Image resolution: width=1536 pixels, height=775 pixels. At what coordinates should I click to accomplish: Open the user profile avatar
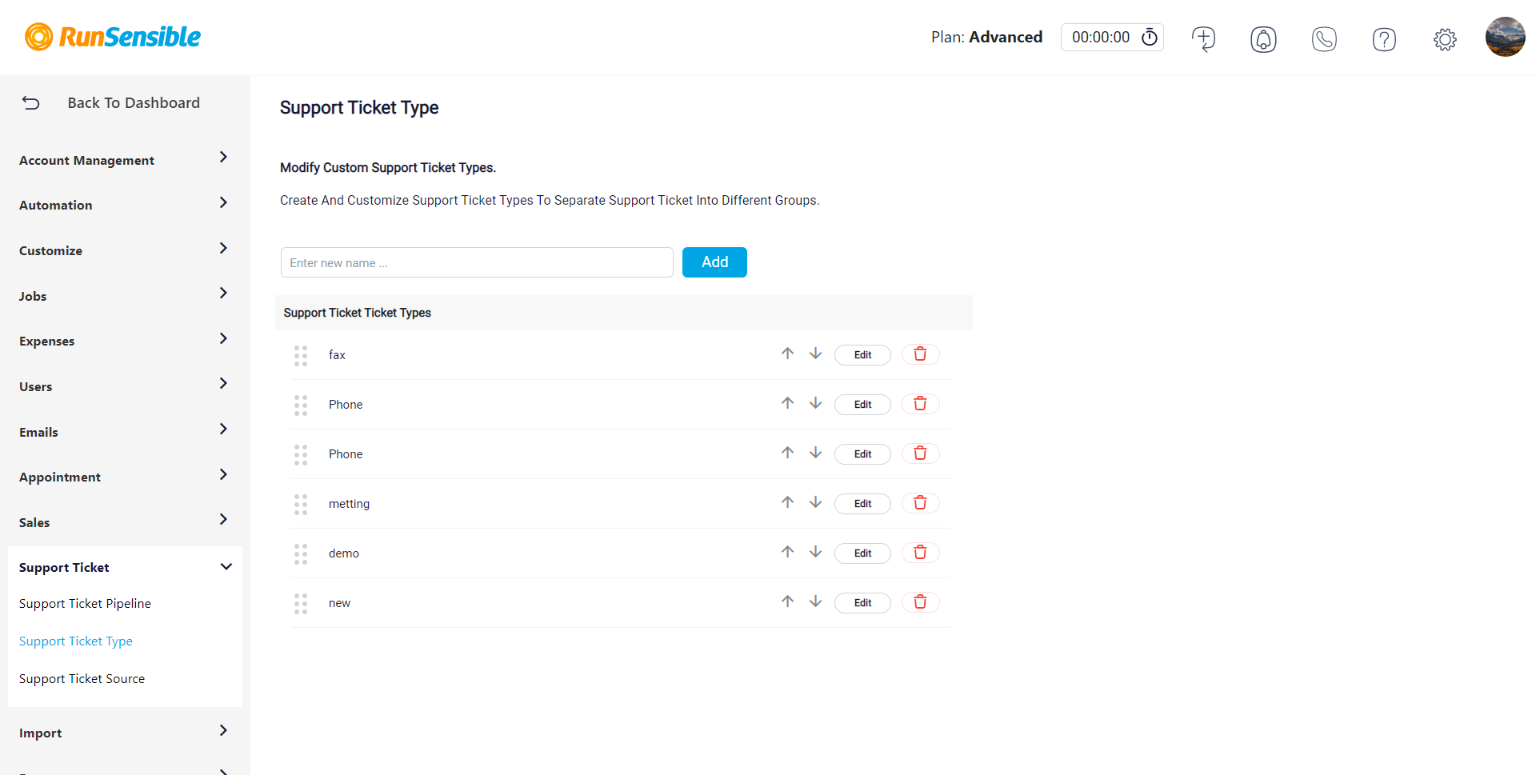tap(1505, 37)
